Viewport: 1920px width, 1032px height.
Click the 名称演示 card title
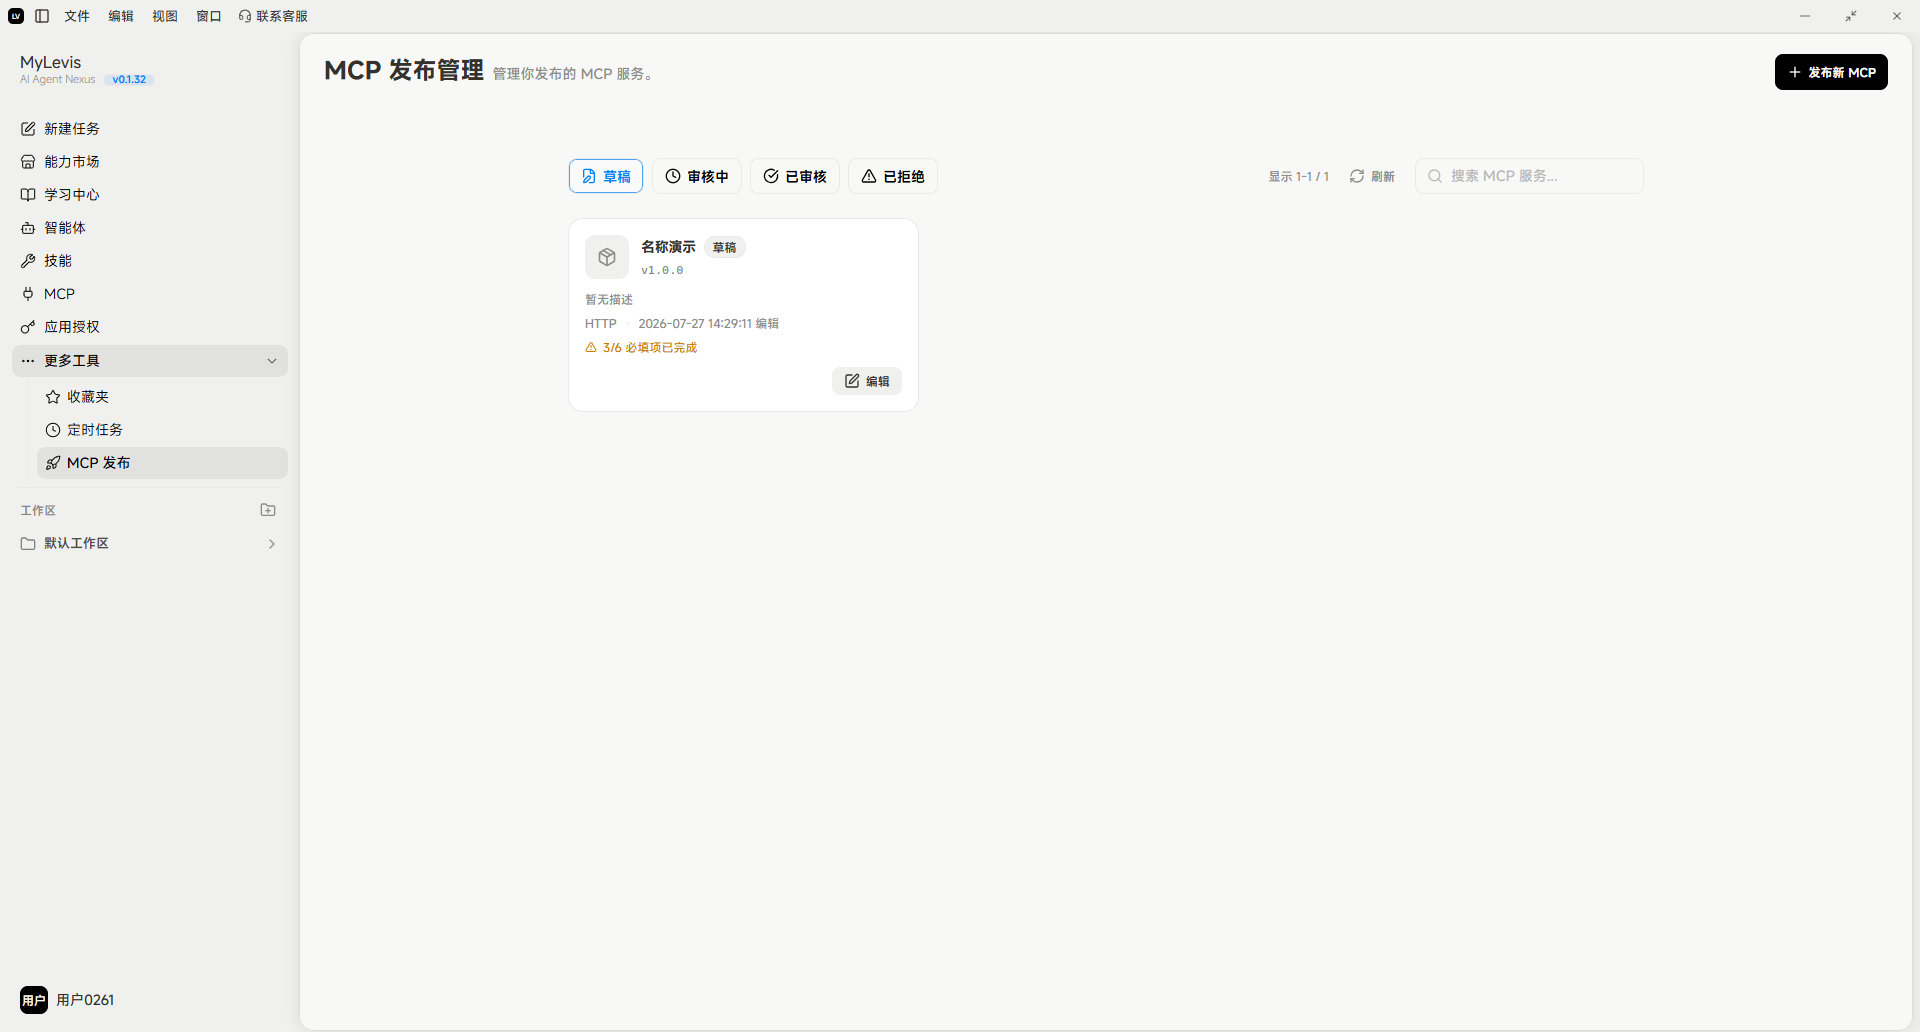[668, 247]
